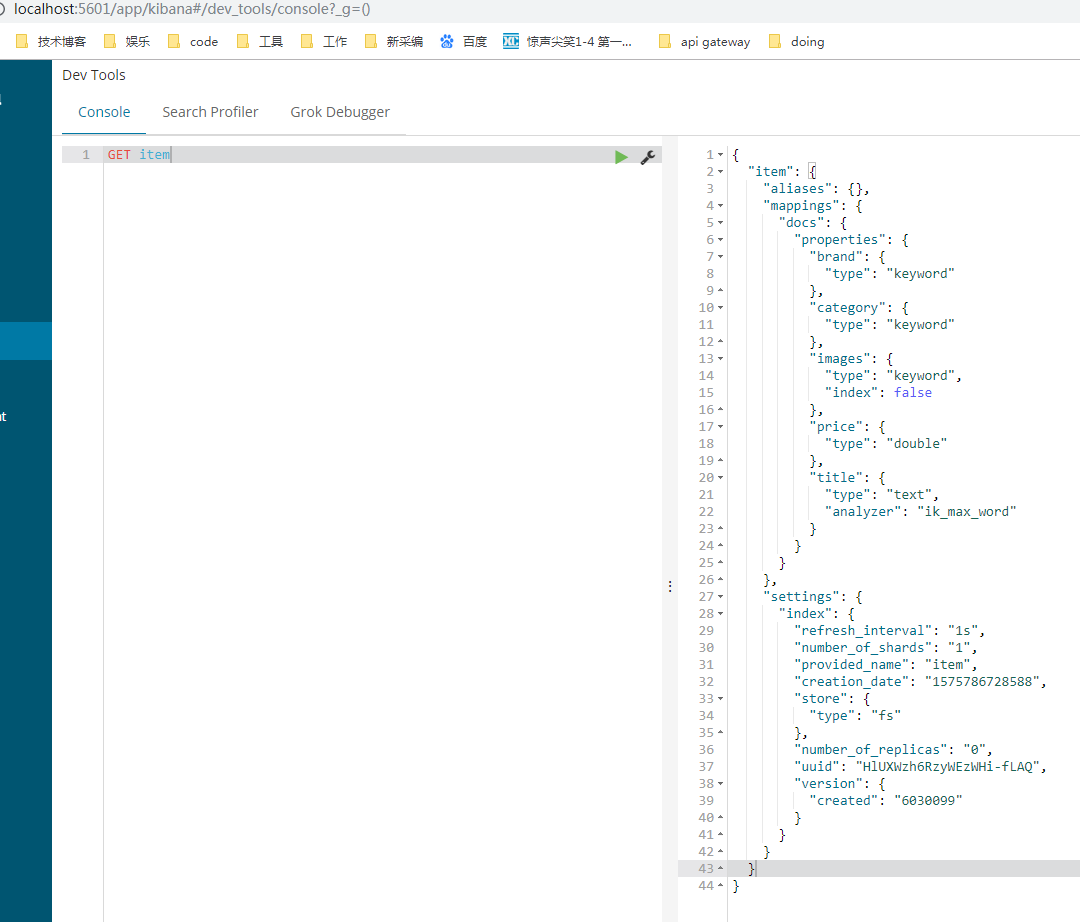The height and width of the screenshot is (922, 1080).
Task: Switch to the Console tab
Action: click(104, 112)
